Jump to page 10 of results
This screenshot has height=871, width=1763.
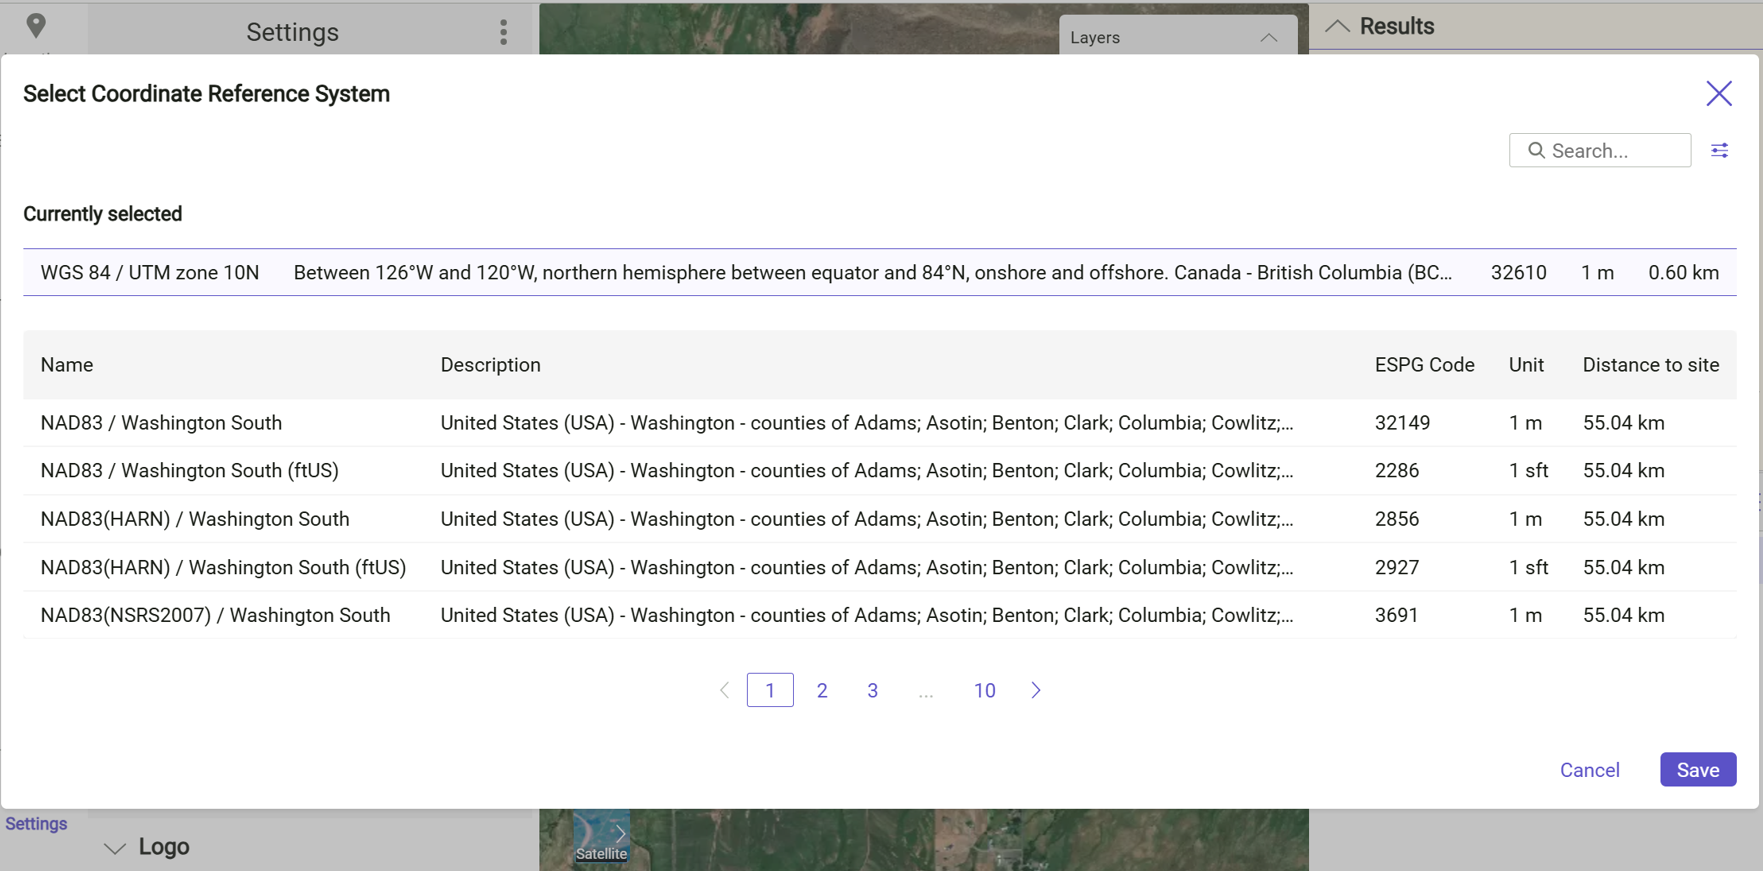(984, 690)
